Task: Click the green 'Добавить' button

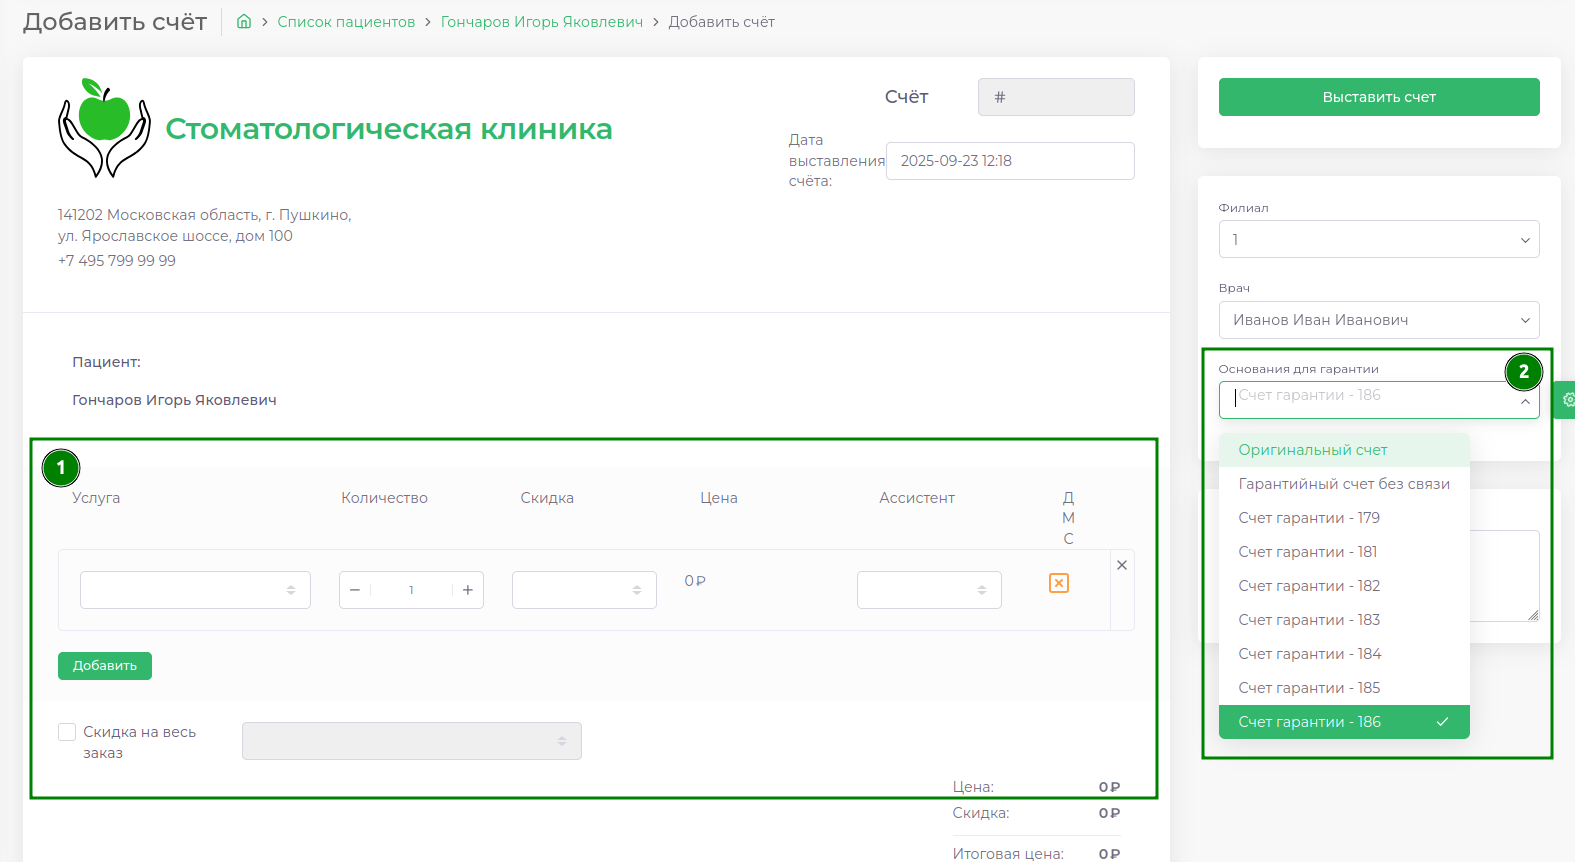Action: 105,666
